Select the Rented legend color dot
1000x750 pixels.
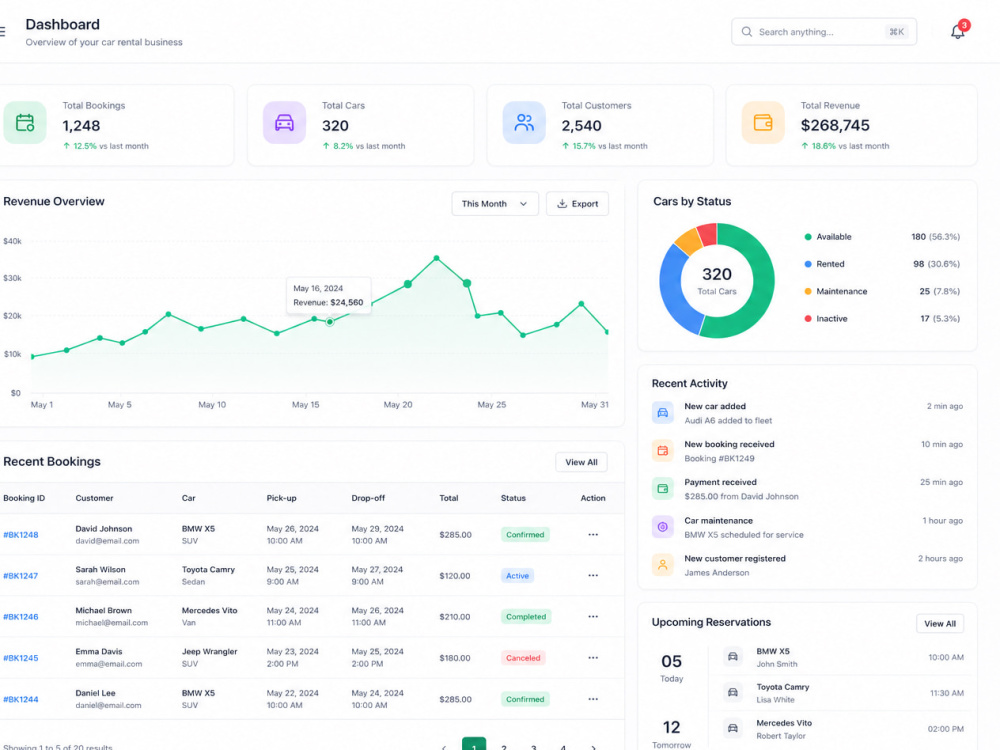click(808, 264)
